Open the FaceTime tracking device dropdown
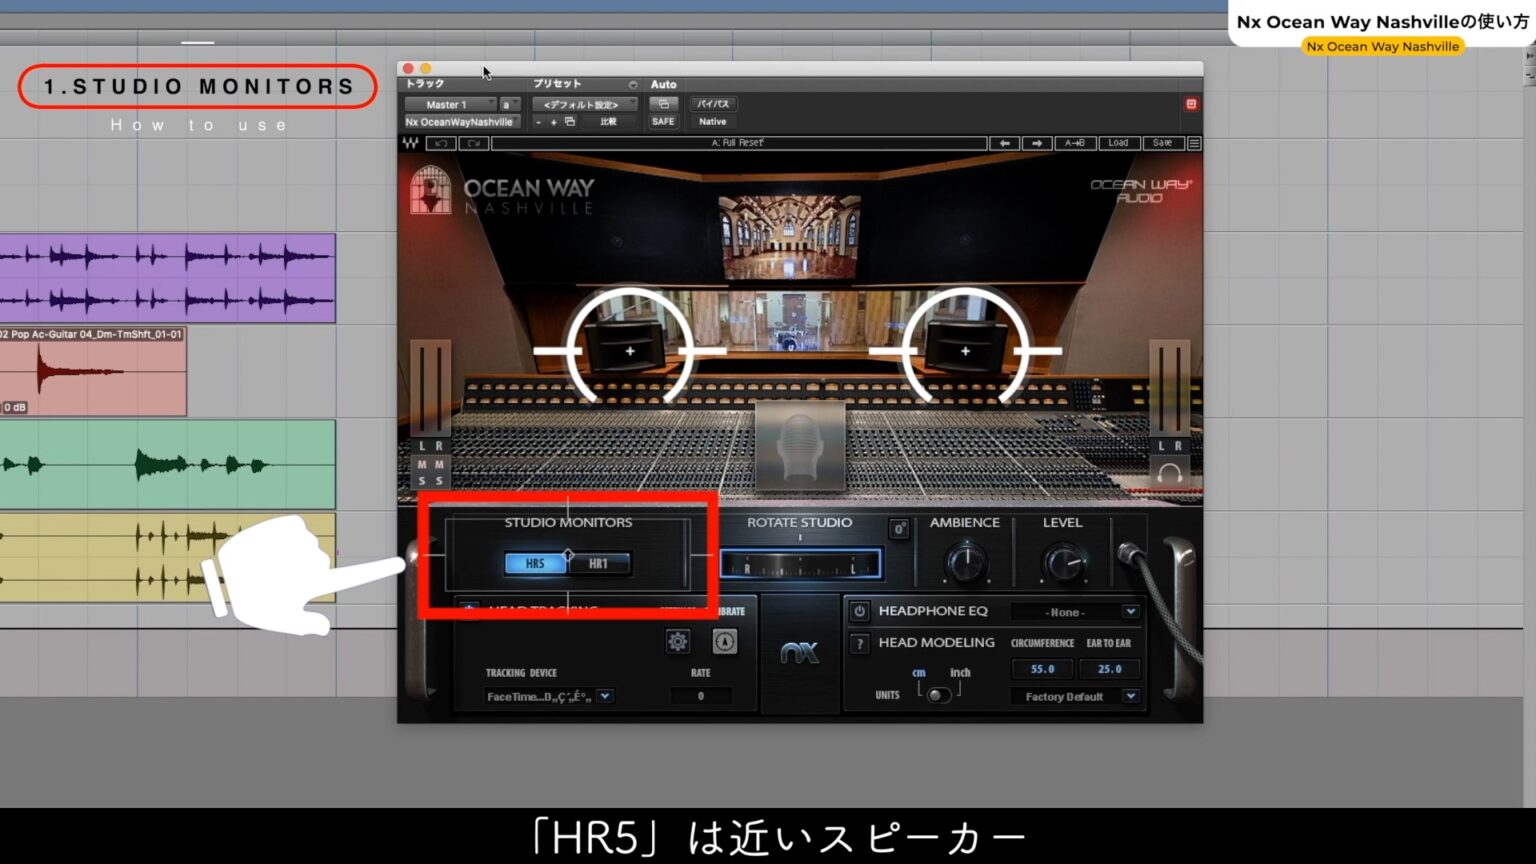Viewport: 1536px width, 864px height. click(549, 696)
